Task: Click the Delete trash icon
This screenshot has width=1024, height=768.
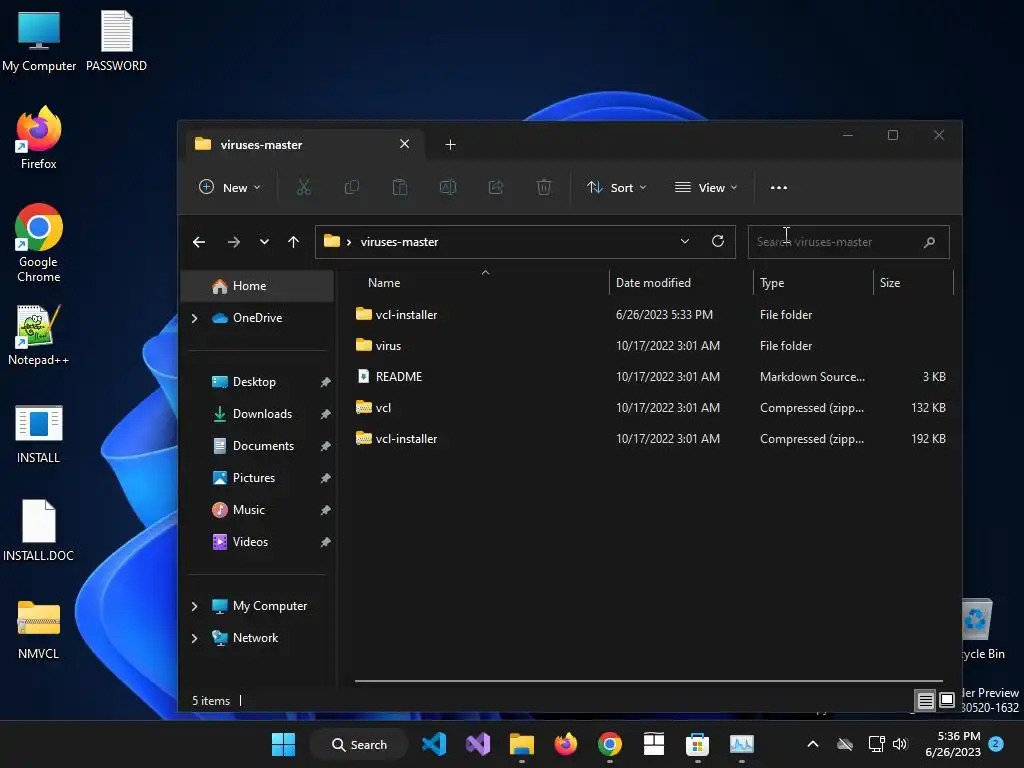Action: 544,187
